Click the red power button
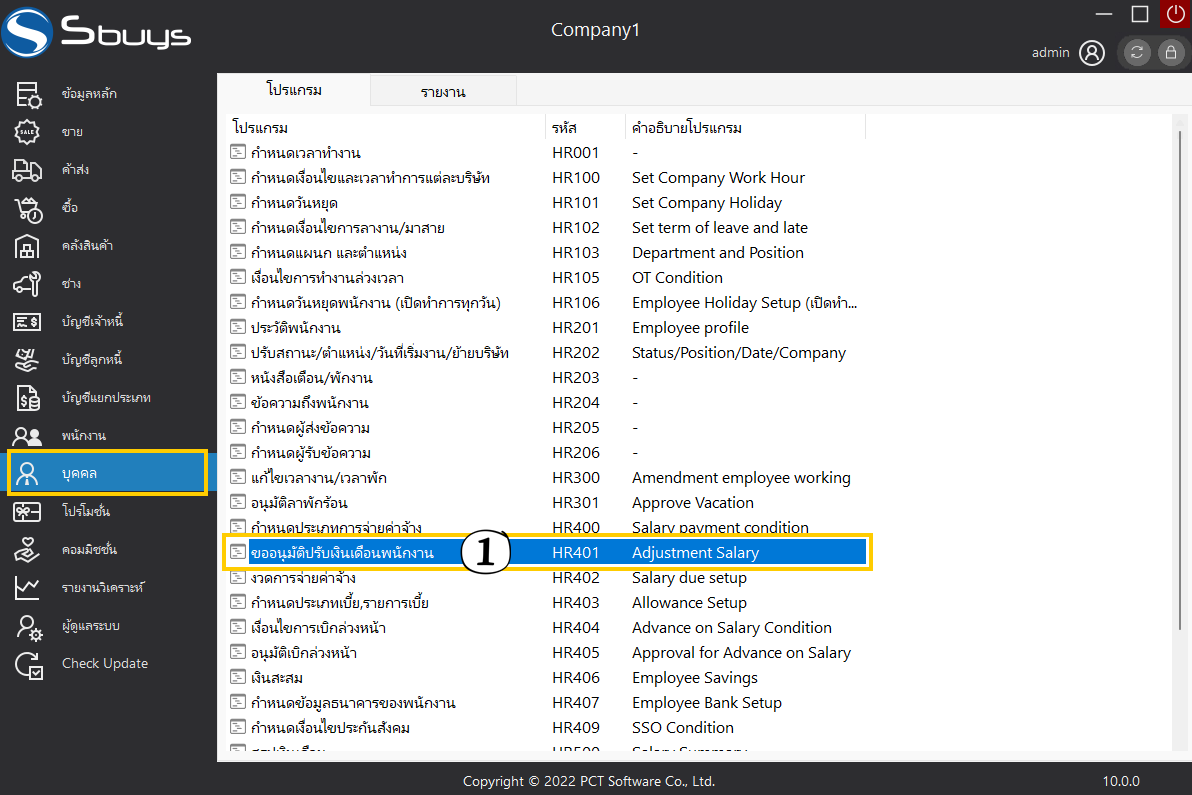Viewport: 1192px width, 795px height. (1175, 14)
